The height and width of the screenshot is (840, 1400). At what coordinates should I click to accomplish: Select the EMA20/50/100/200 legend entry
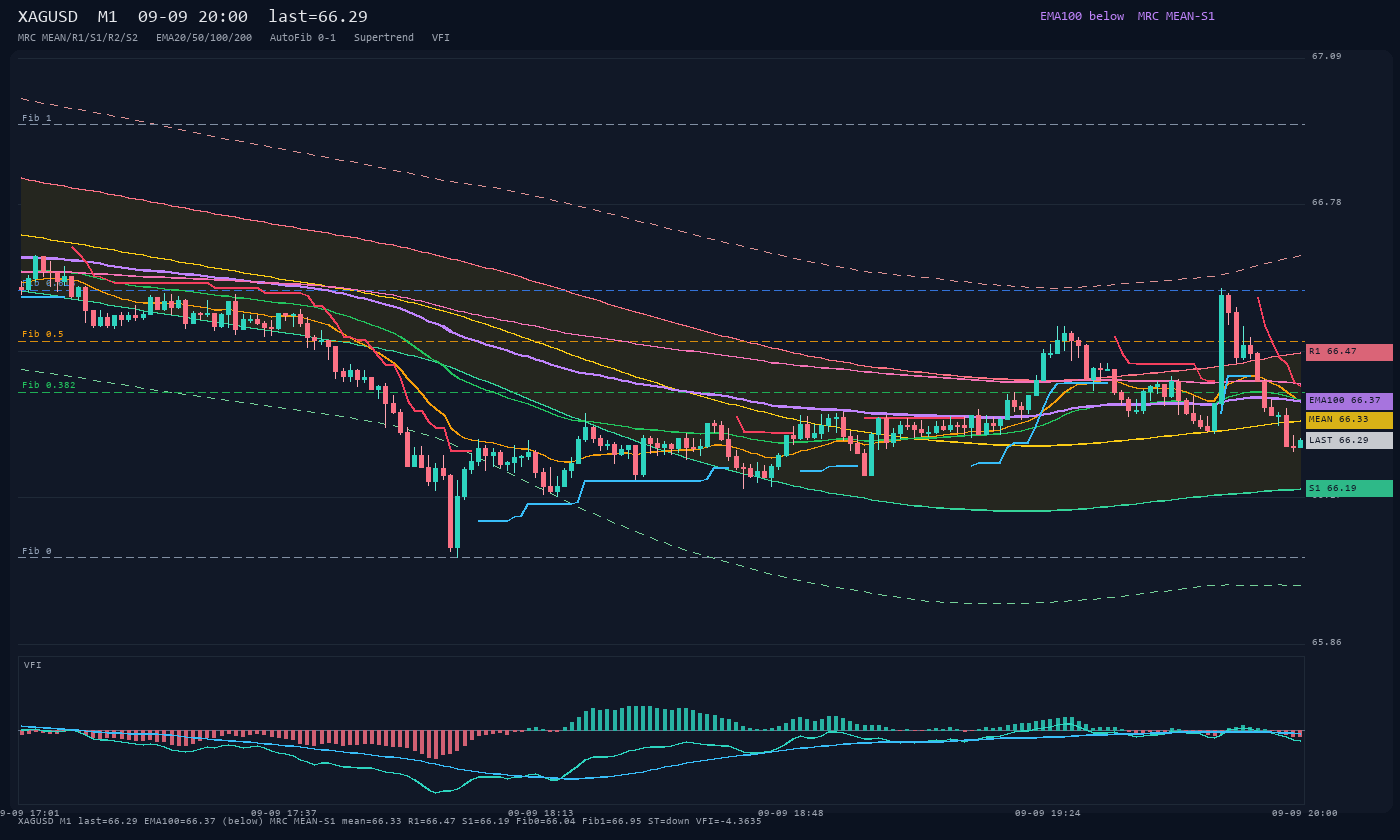[204, 38]
